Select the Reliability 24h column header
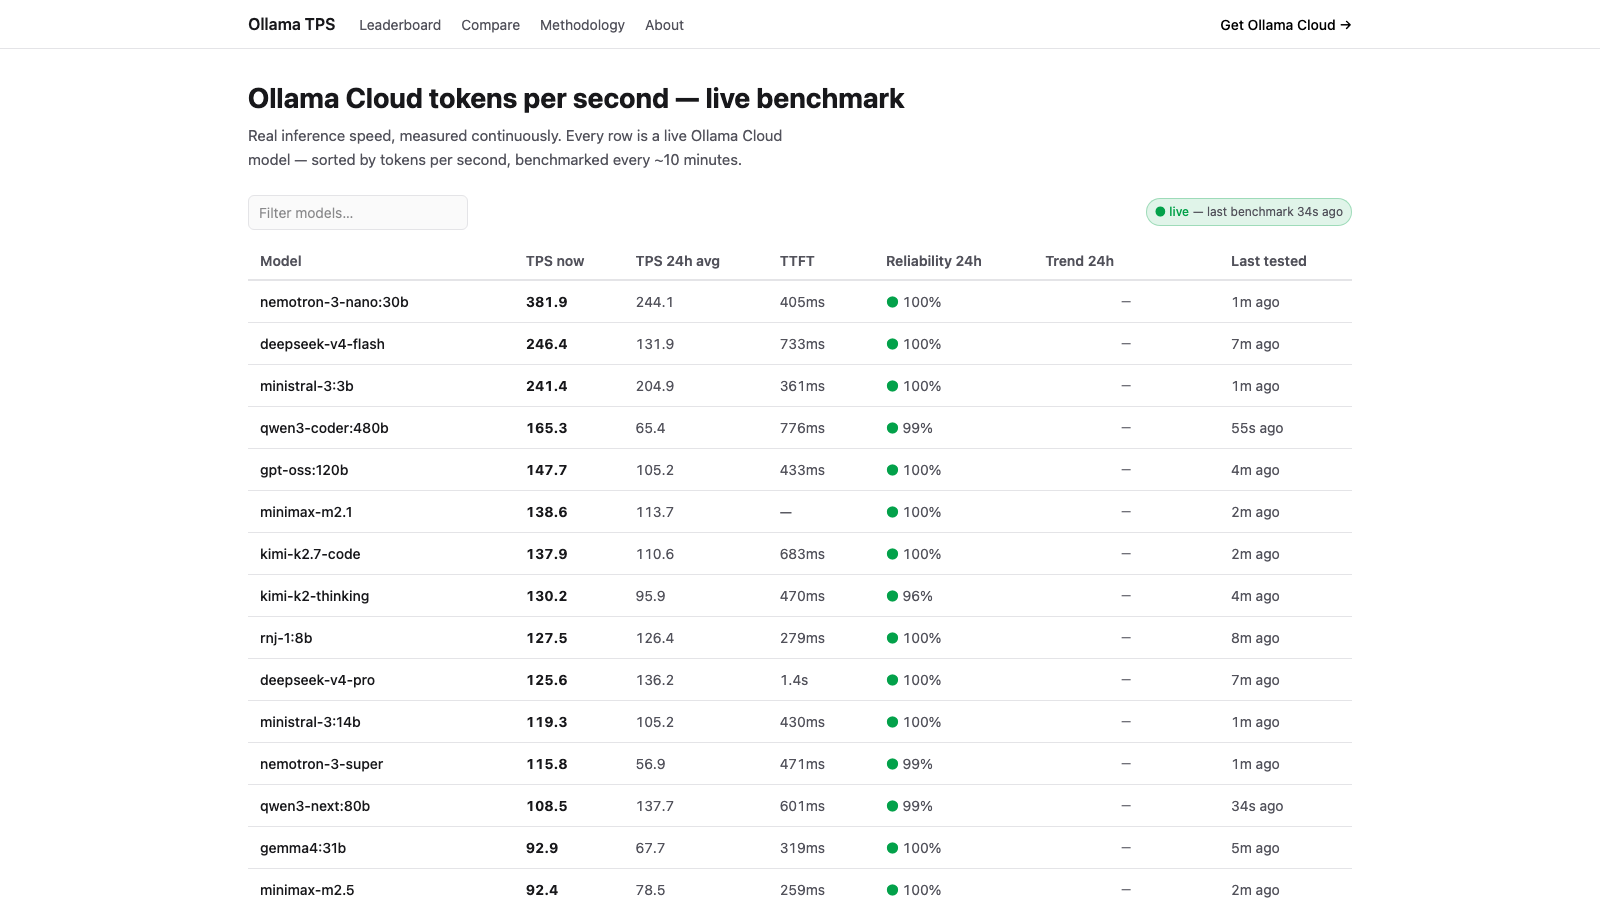The width and height of the screenshot is (1600, 900). [x=934, y=261]
